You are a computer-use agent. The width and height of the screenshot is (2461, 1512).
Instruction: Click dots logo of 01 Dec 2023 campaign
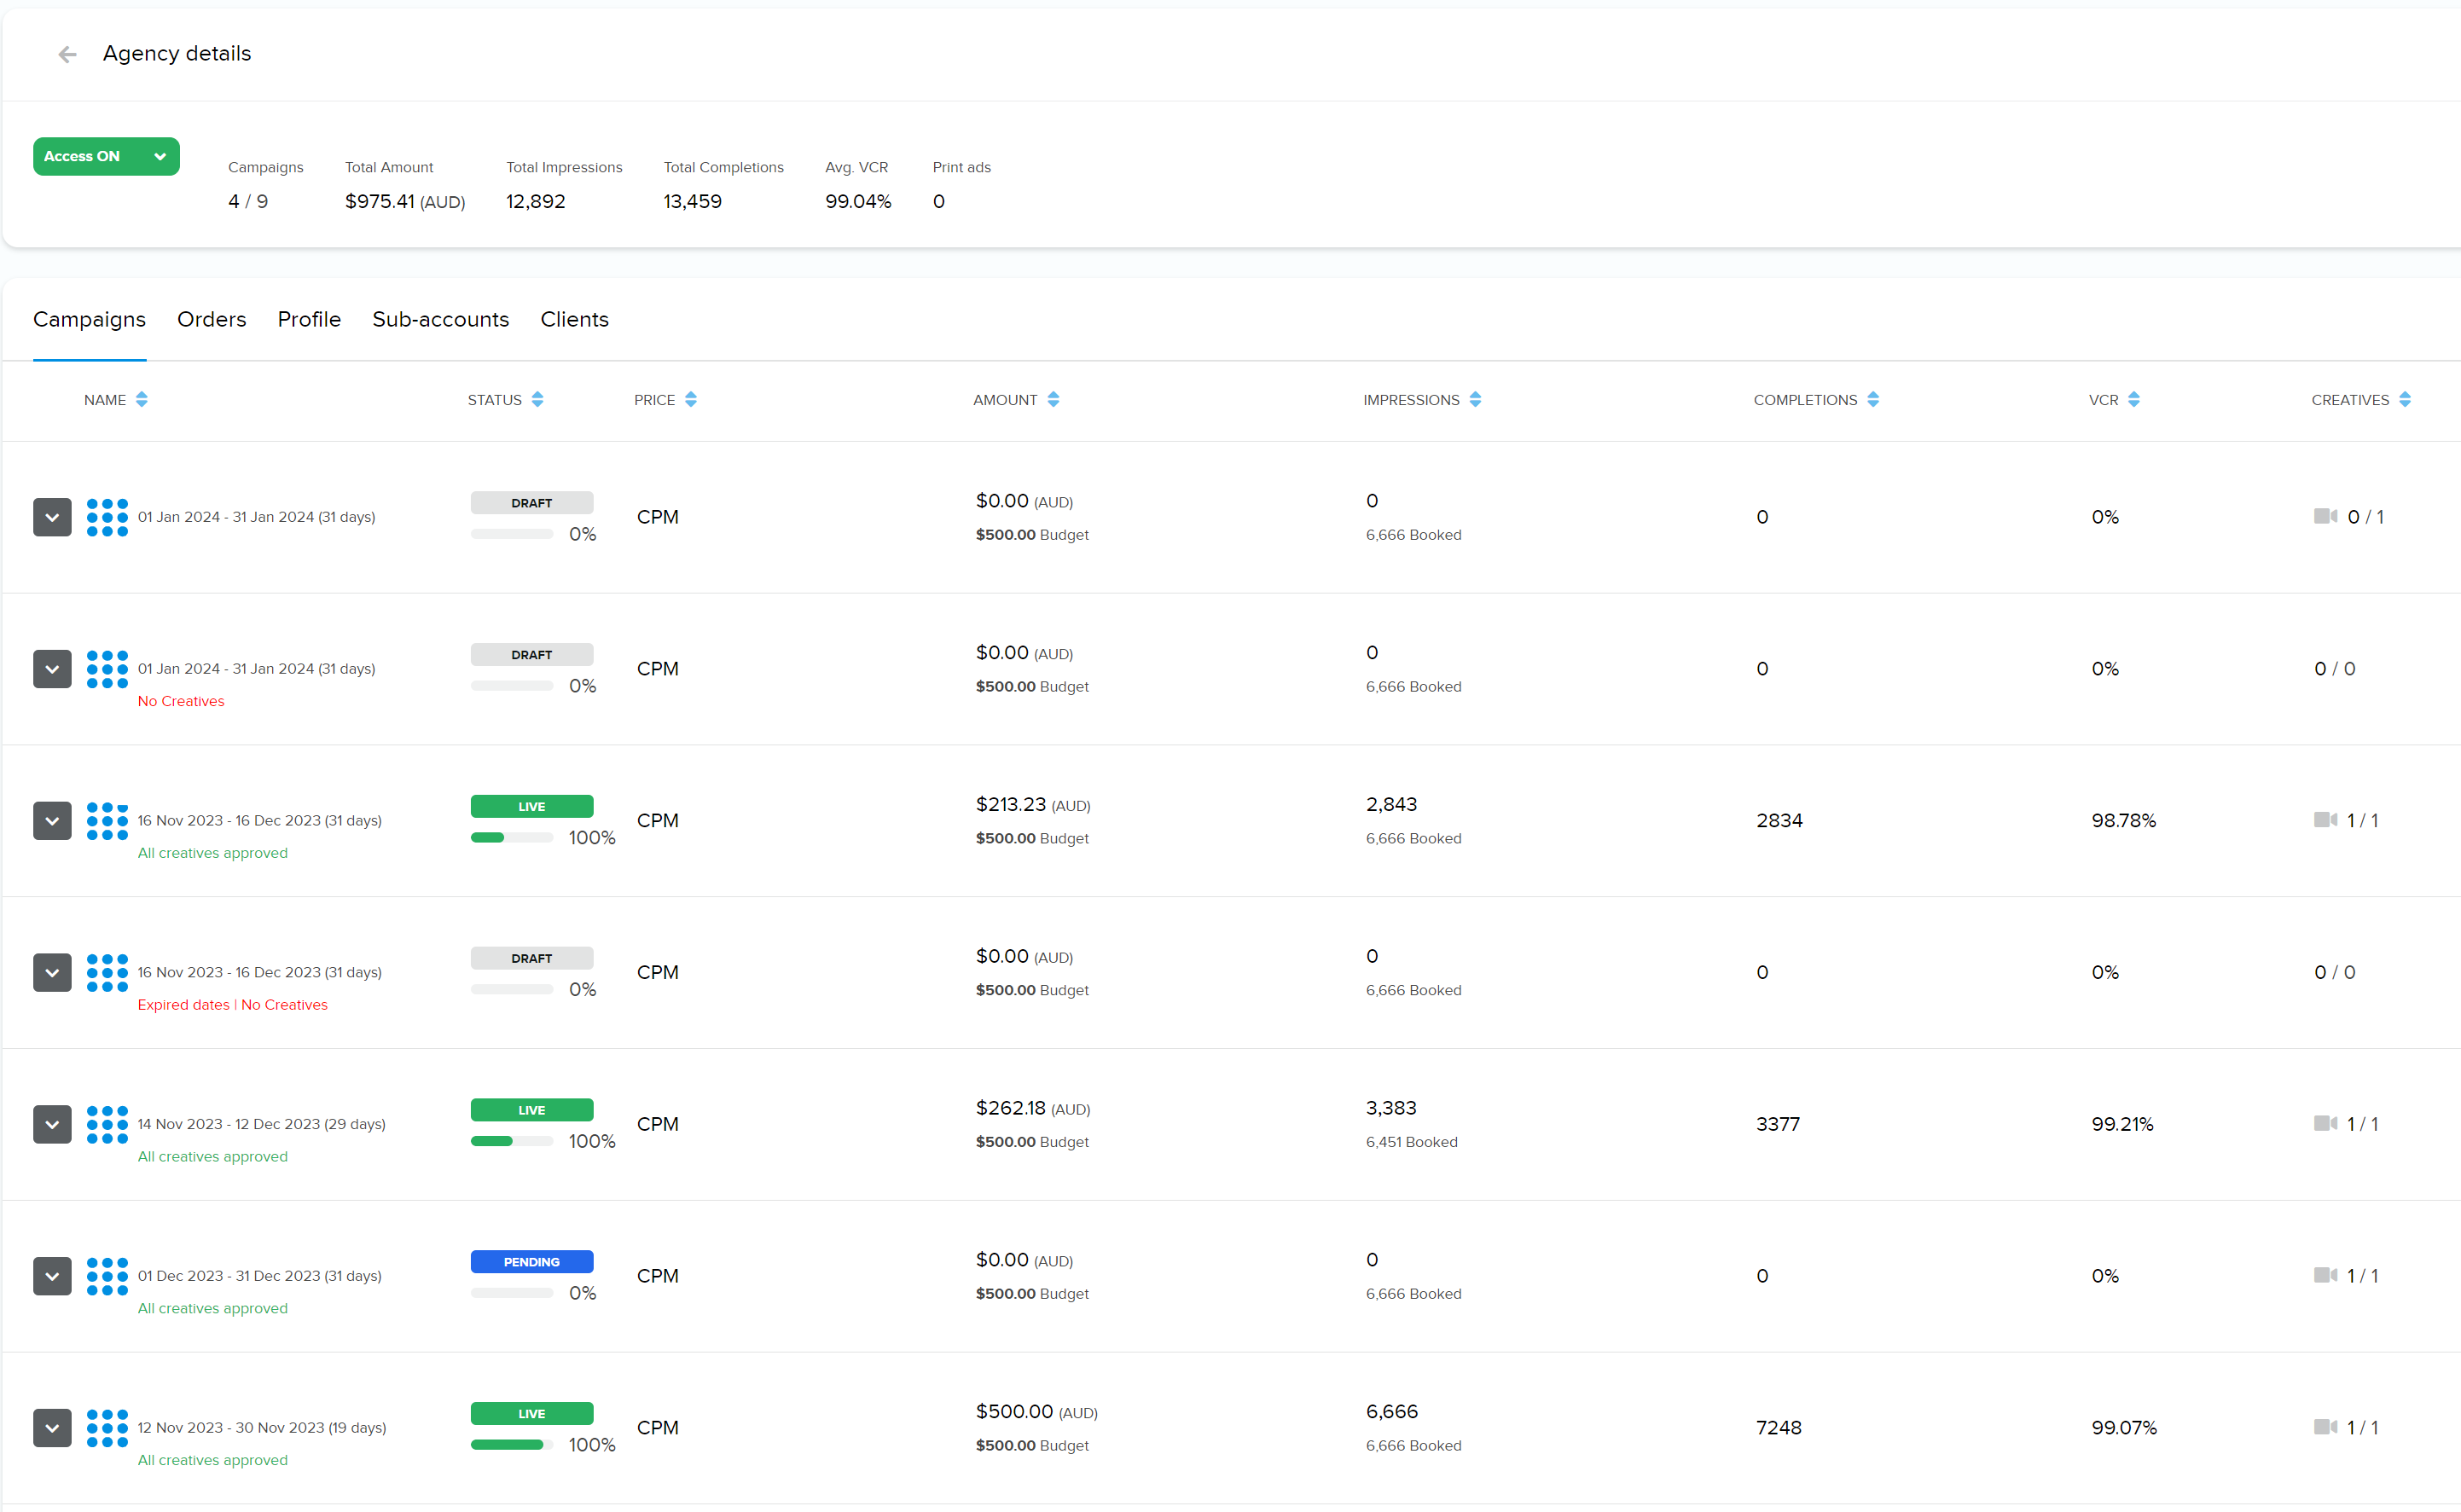click(x=107, y=1277)
